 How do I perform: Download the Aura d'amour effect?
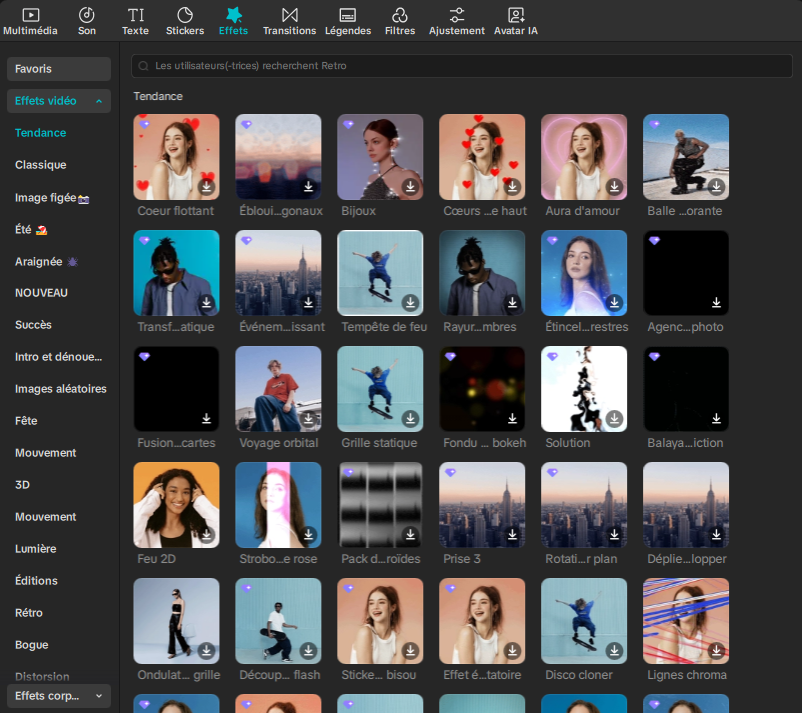coord(614,187)
